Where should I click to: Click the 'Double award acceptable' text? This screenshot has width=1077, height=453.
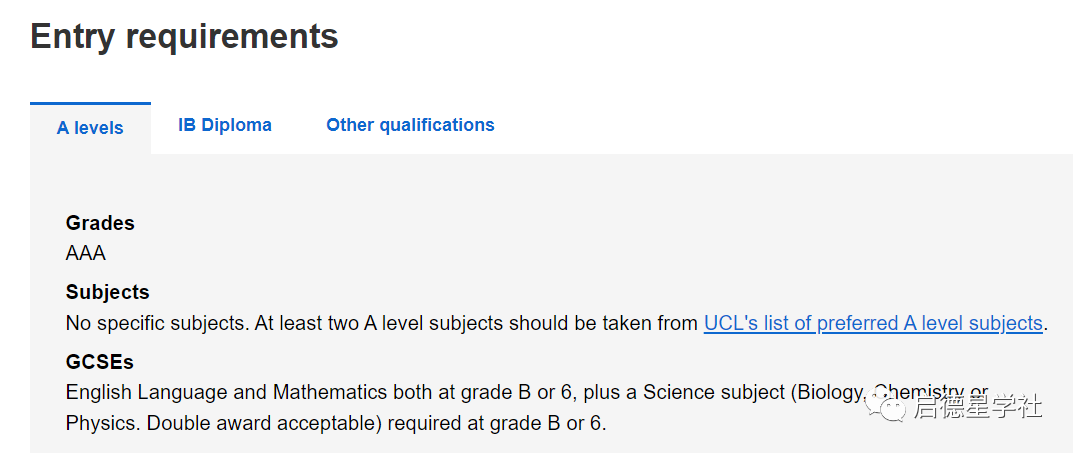(264, 423)
